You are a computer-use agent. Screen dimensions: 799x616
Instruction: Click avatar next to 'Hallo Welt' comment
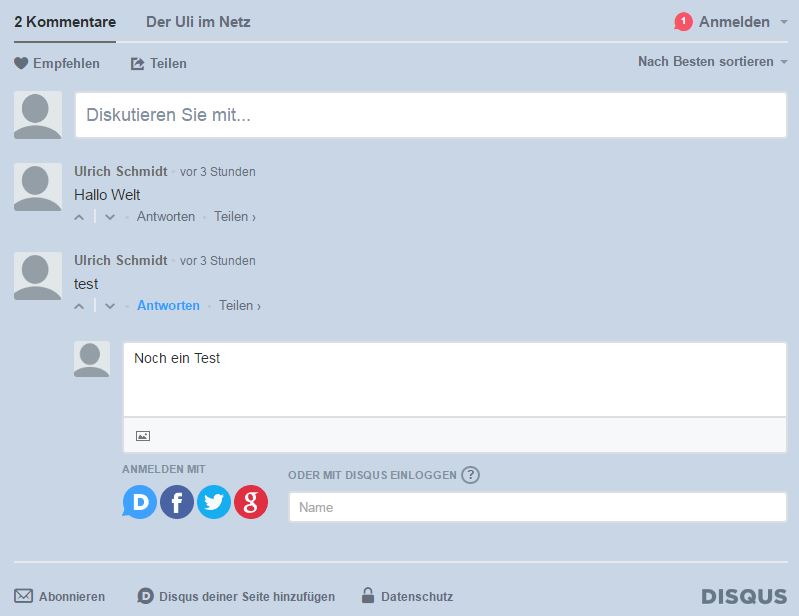38,187
